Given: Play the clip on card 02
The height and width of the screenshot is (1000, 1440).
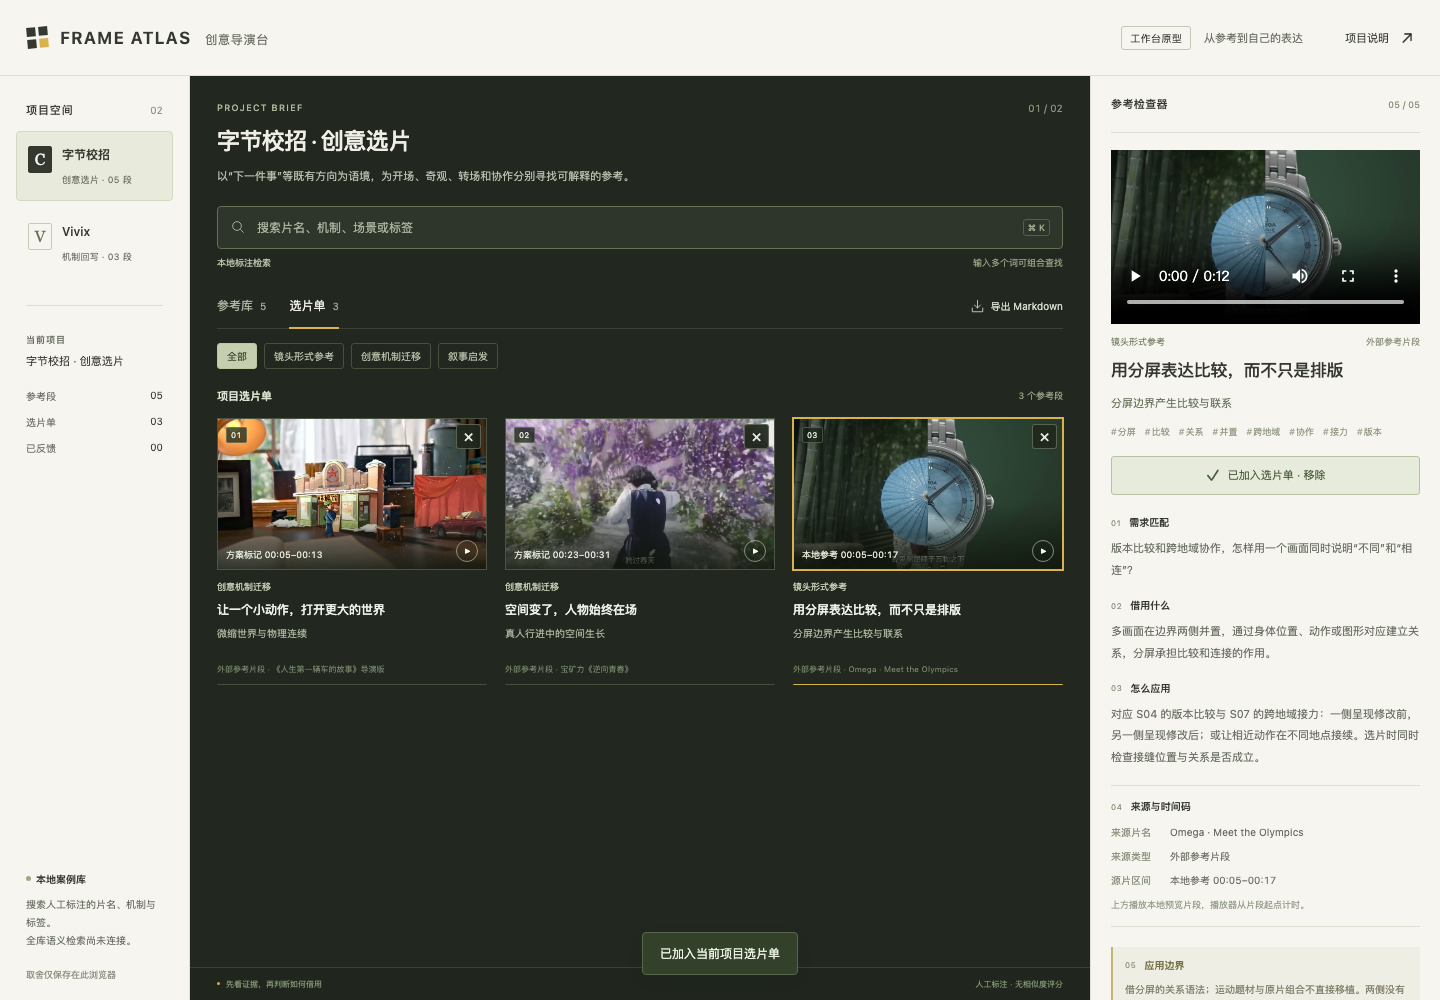Looking at the screenshot, I should [x=755, y=551].
